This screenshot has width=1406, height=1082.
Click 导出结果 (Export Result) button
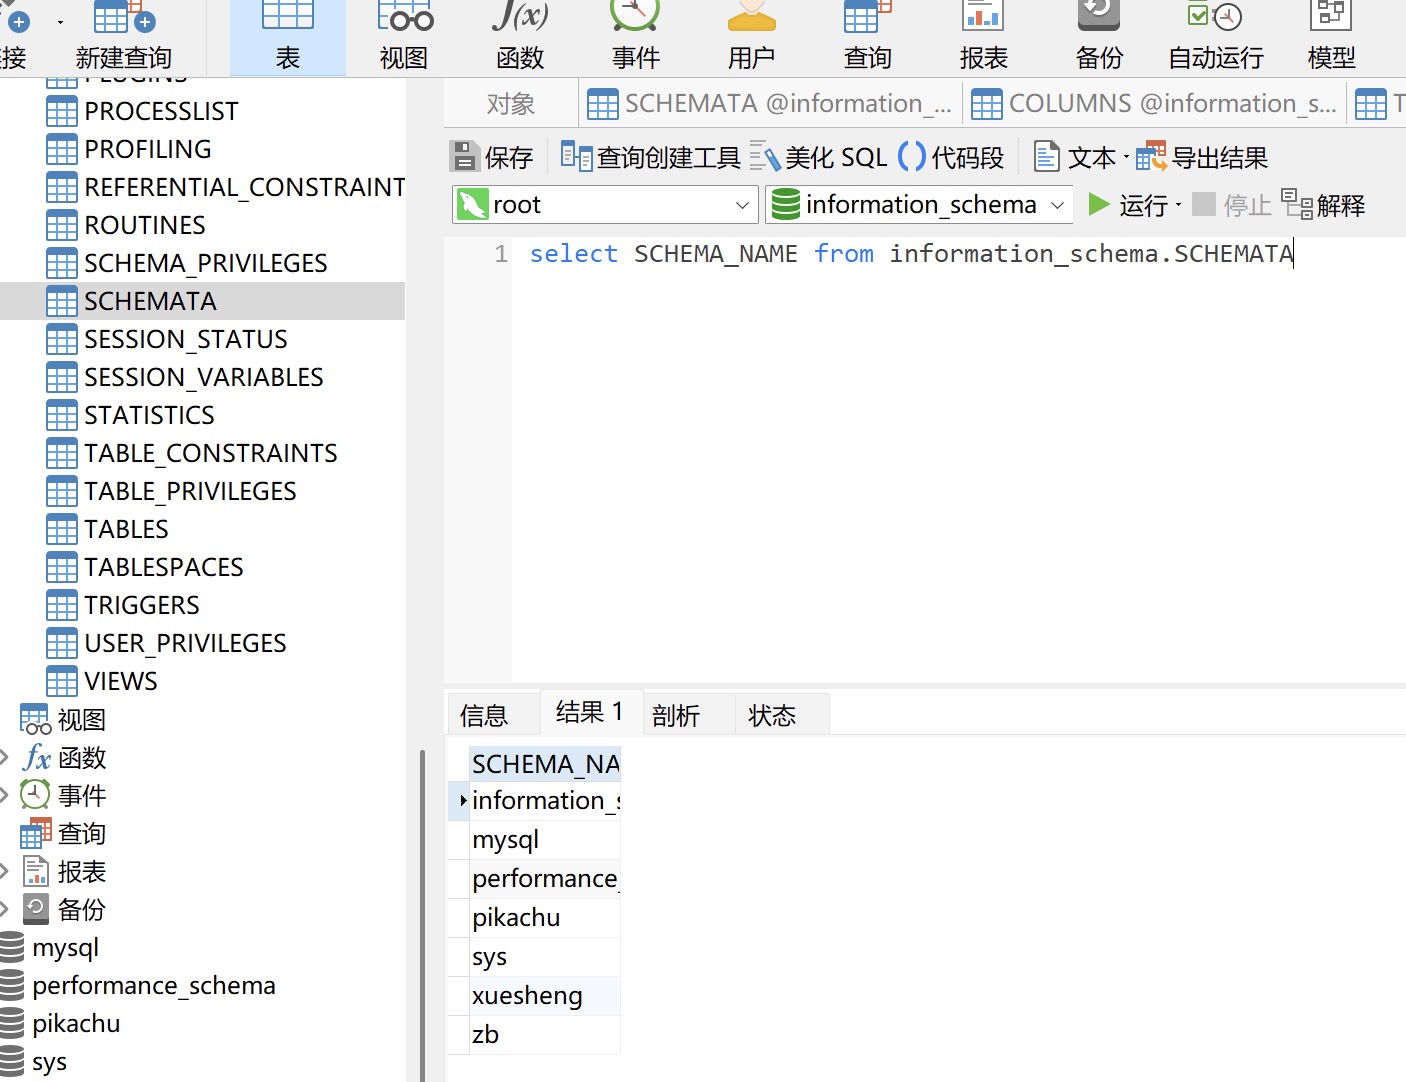pyautogui.click(x=1203, y=157)
